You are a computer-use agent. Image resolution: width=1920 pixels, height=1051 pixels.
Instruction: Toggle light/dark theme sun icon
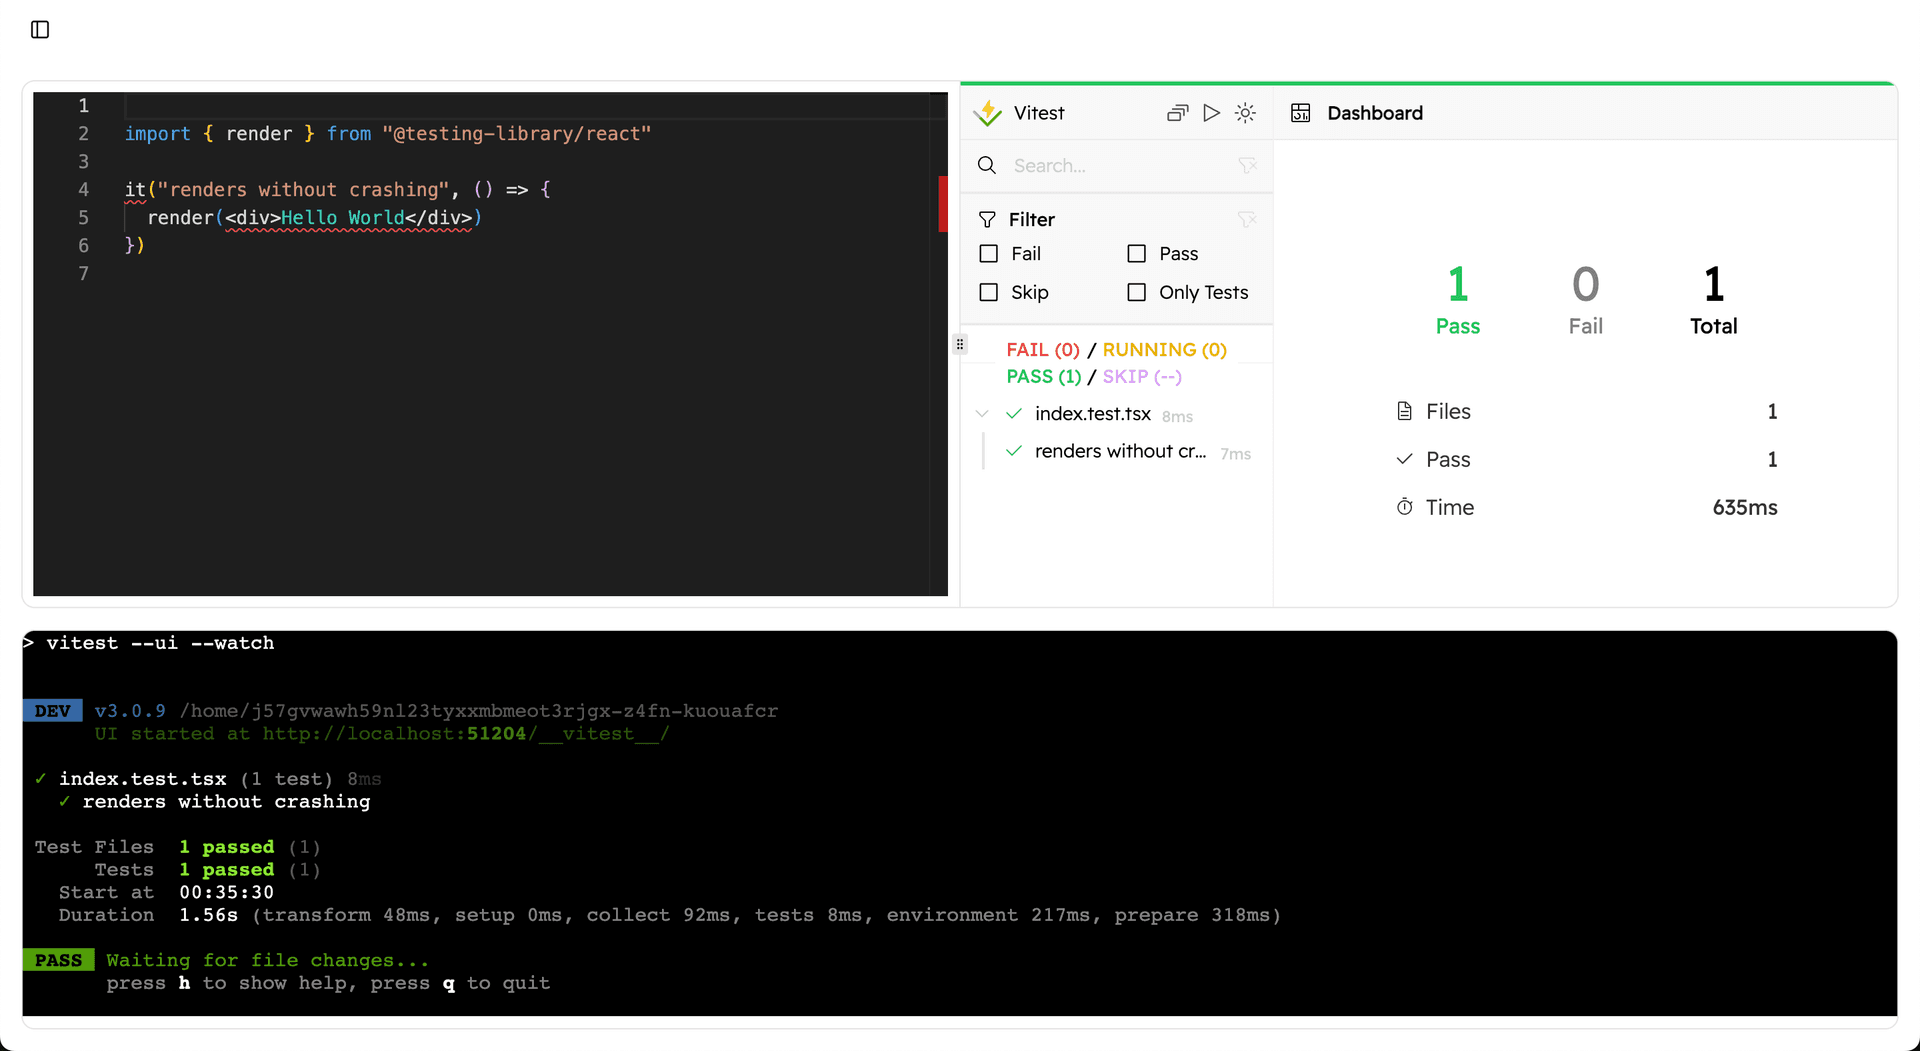click(x=1245, y=113)
